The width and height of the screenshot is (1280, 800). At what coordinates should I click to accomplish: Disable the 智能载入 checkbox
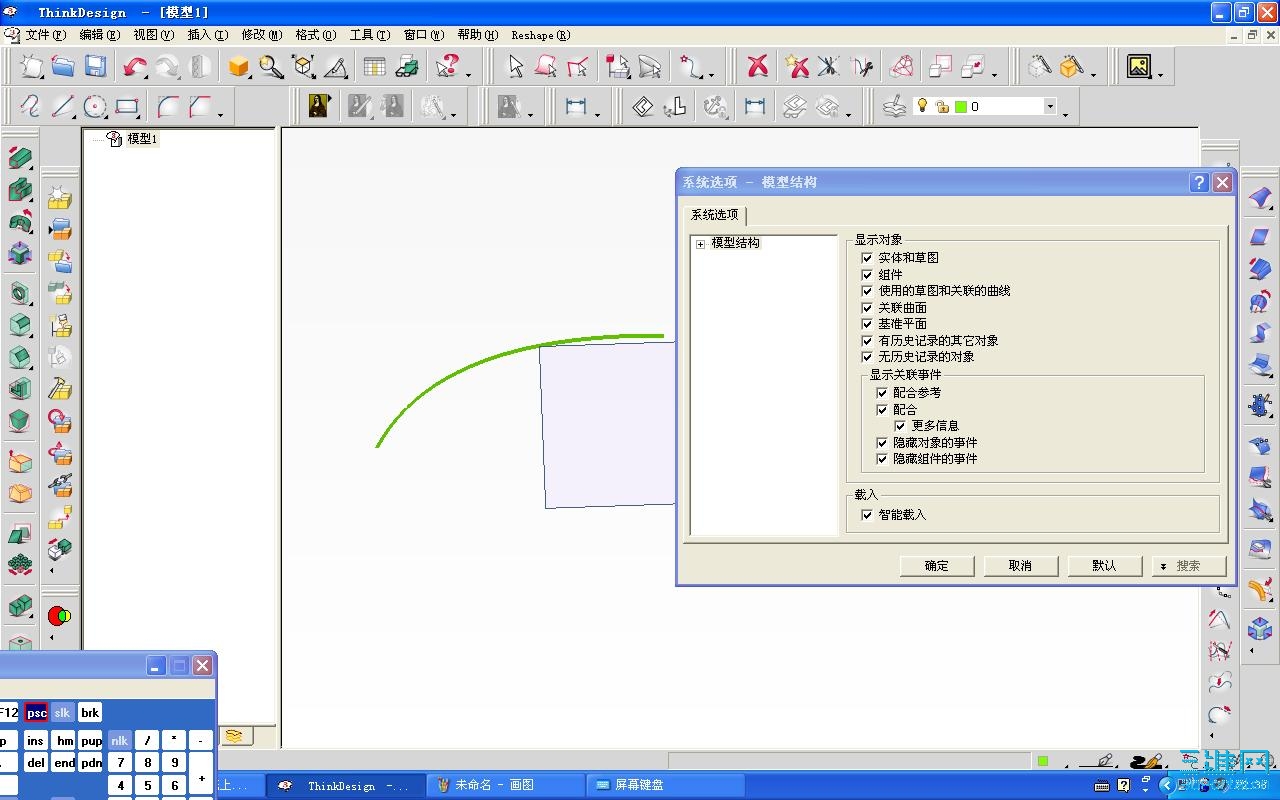coord(867,515)
